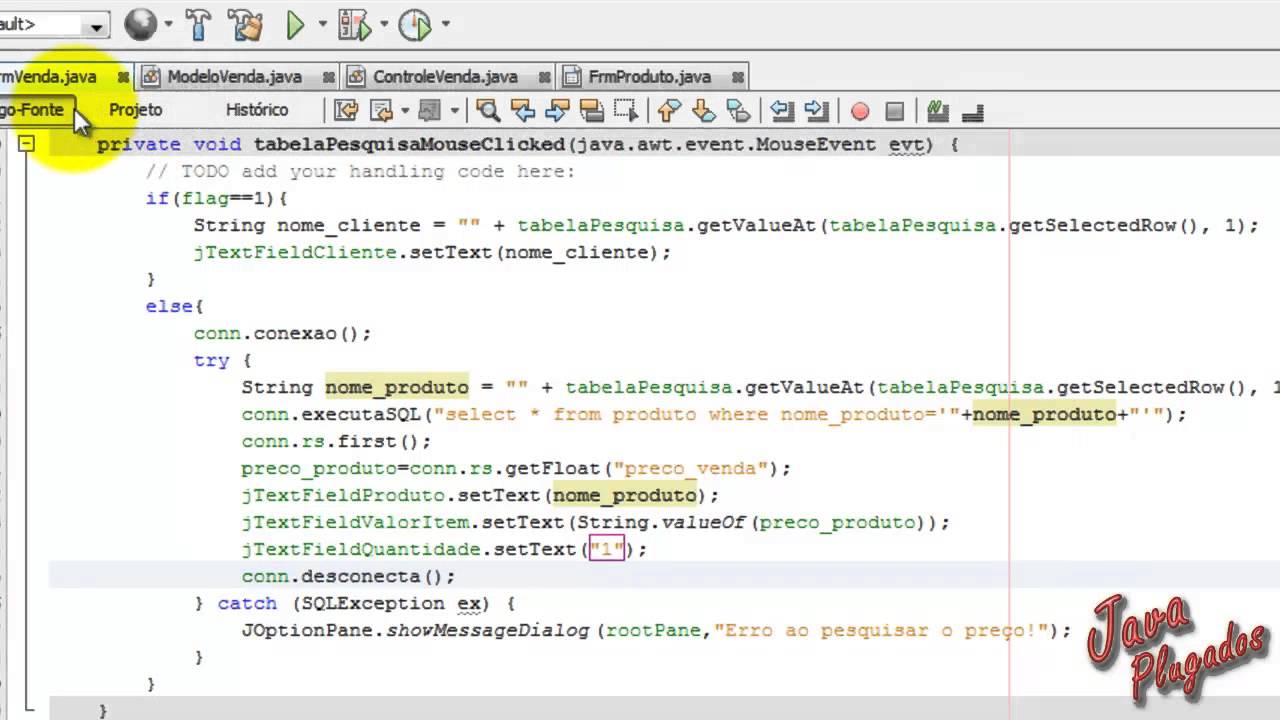The width and height of the screenshot is (1280, 720).
Task: Close the ControleVenda.java tab
Action: [544, 77]
